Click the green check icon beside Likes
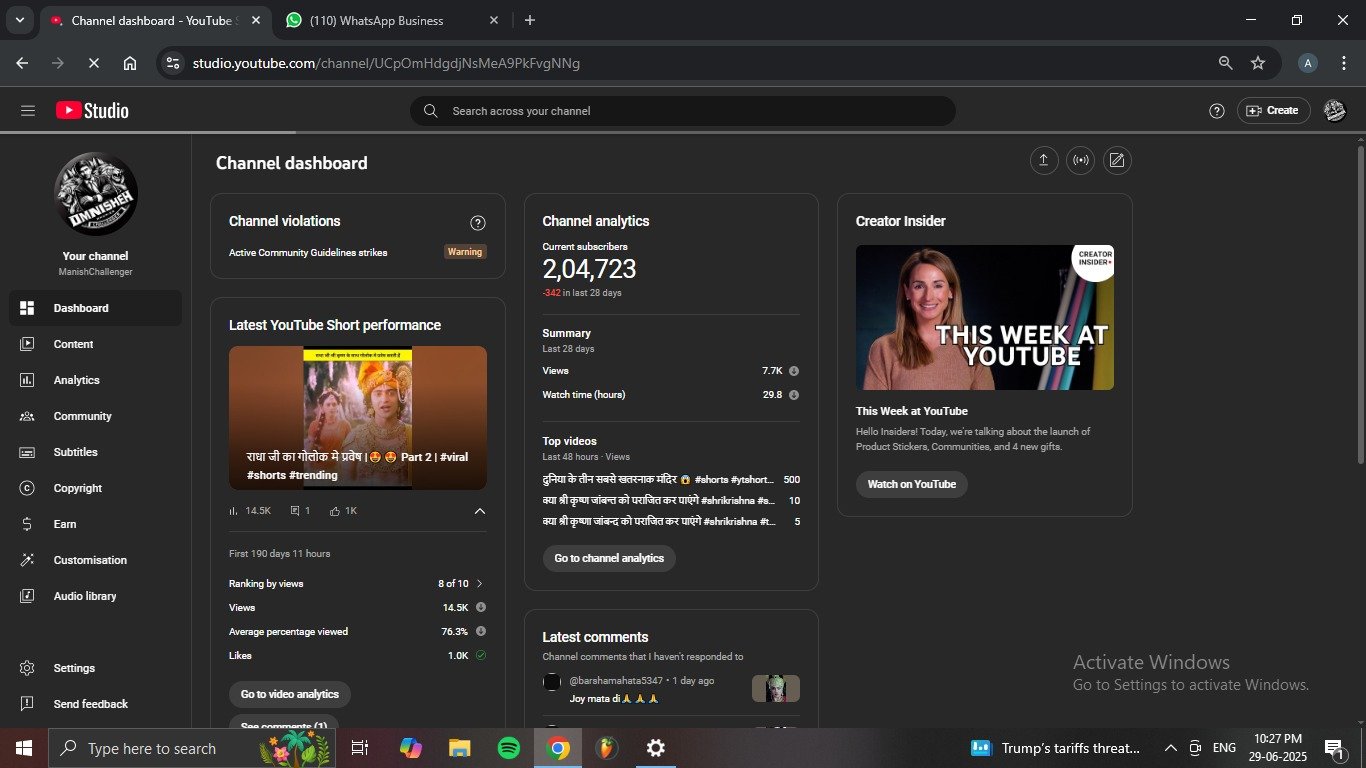1366x768 pixels. 481,655
